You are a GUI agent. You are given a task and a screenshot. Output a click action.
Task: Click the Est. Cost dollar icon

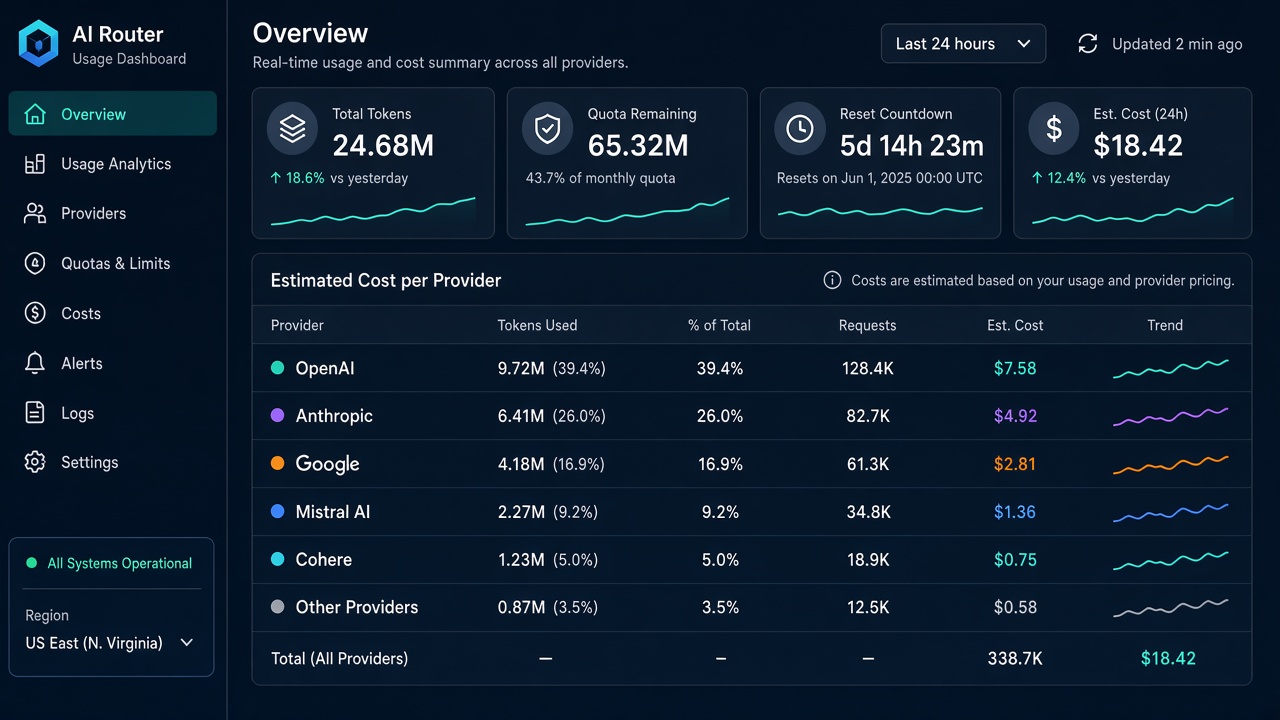[x=1054, y=130]
